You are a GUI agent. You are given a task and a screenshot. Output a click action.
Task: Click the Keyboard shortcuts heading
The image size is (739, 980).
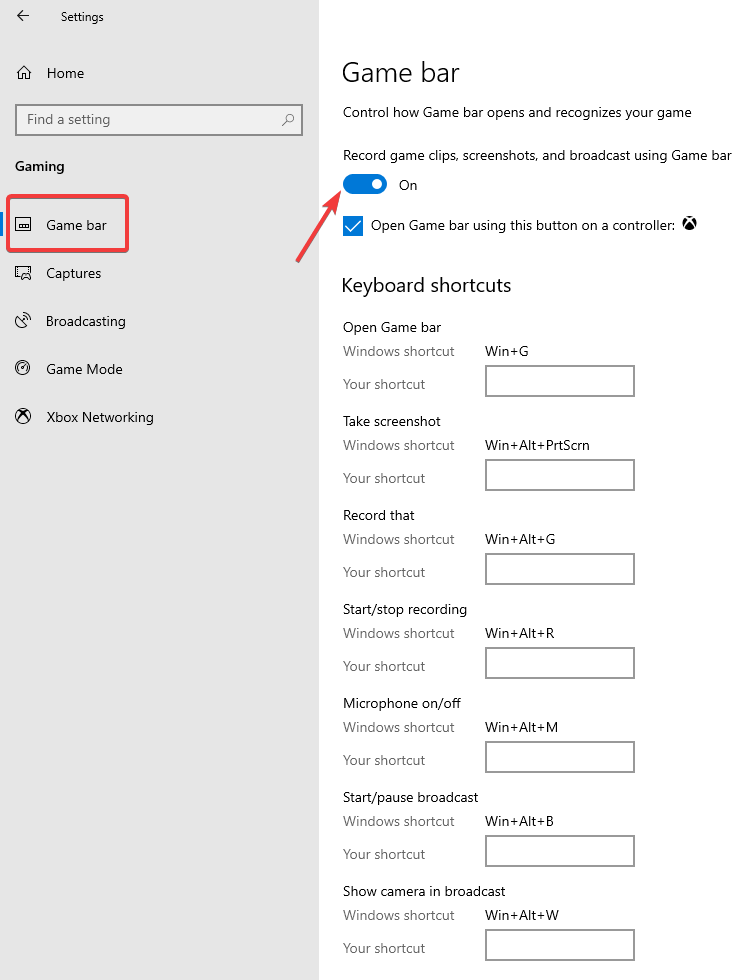click(426, 286)
